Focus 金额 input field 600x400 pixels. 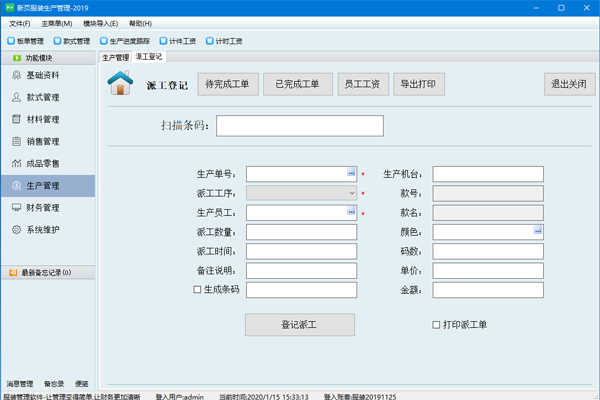click(x=488, y=290)
